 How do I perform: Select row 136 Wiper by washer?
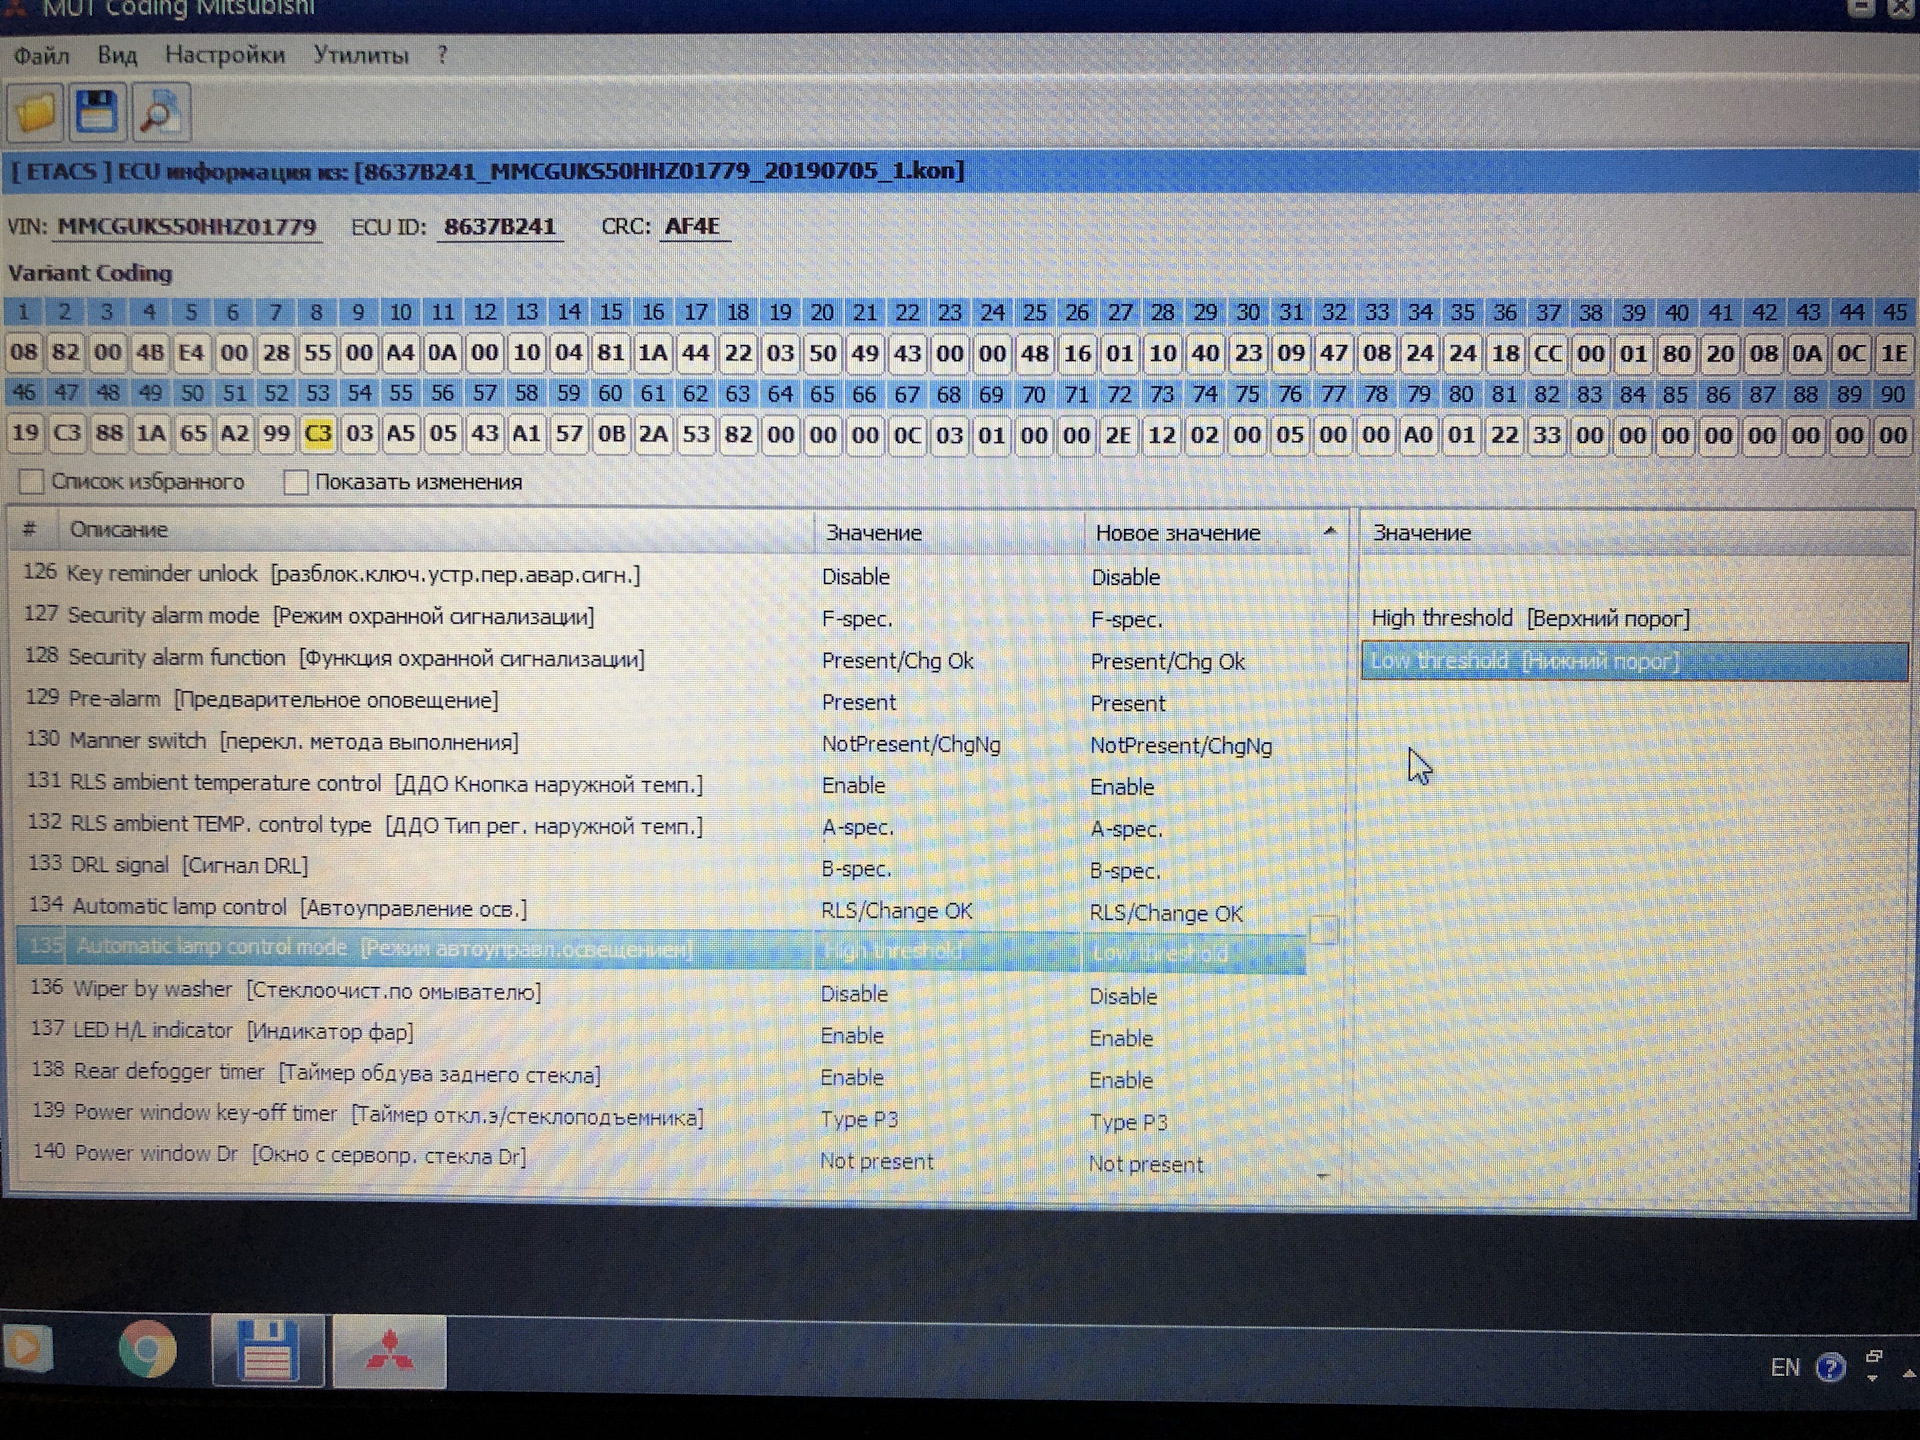(660, 993)
